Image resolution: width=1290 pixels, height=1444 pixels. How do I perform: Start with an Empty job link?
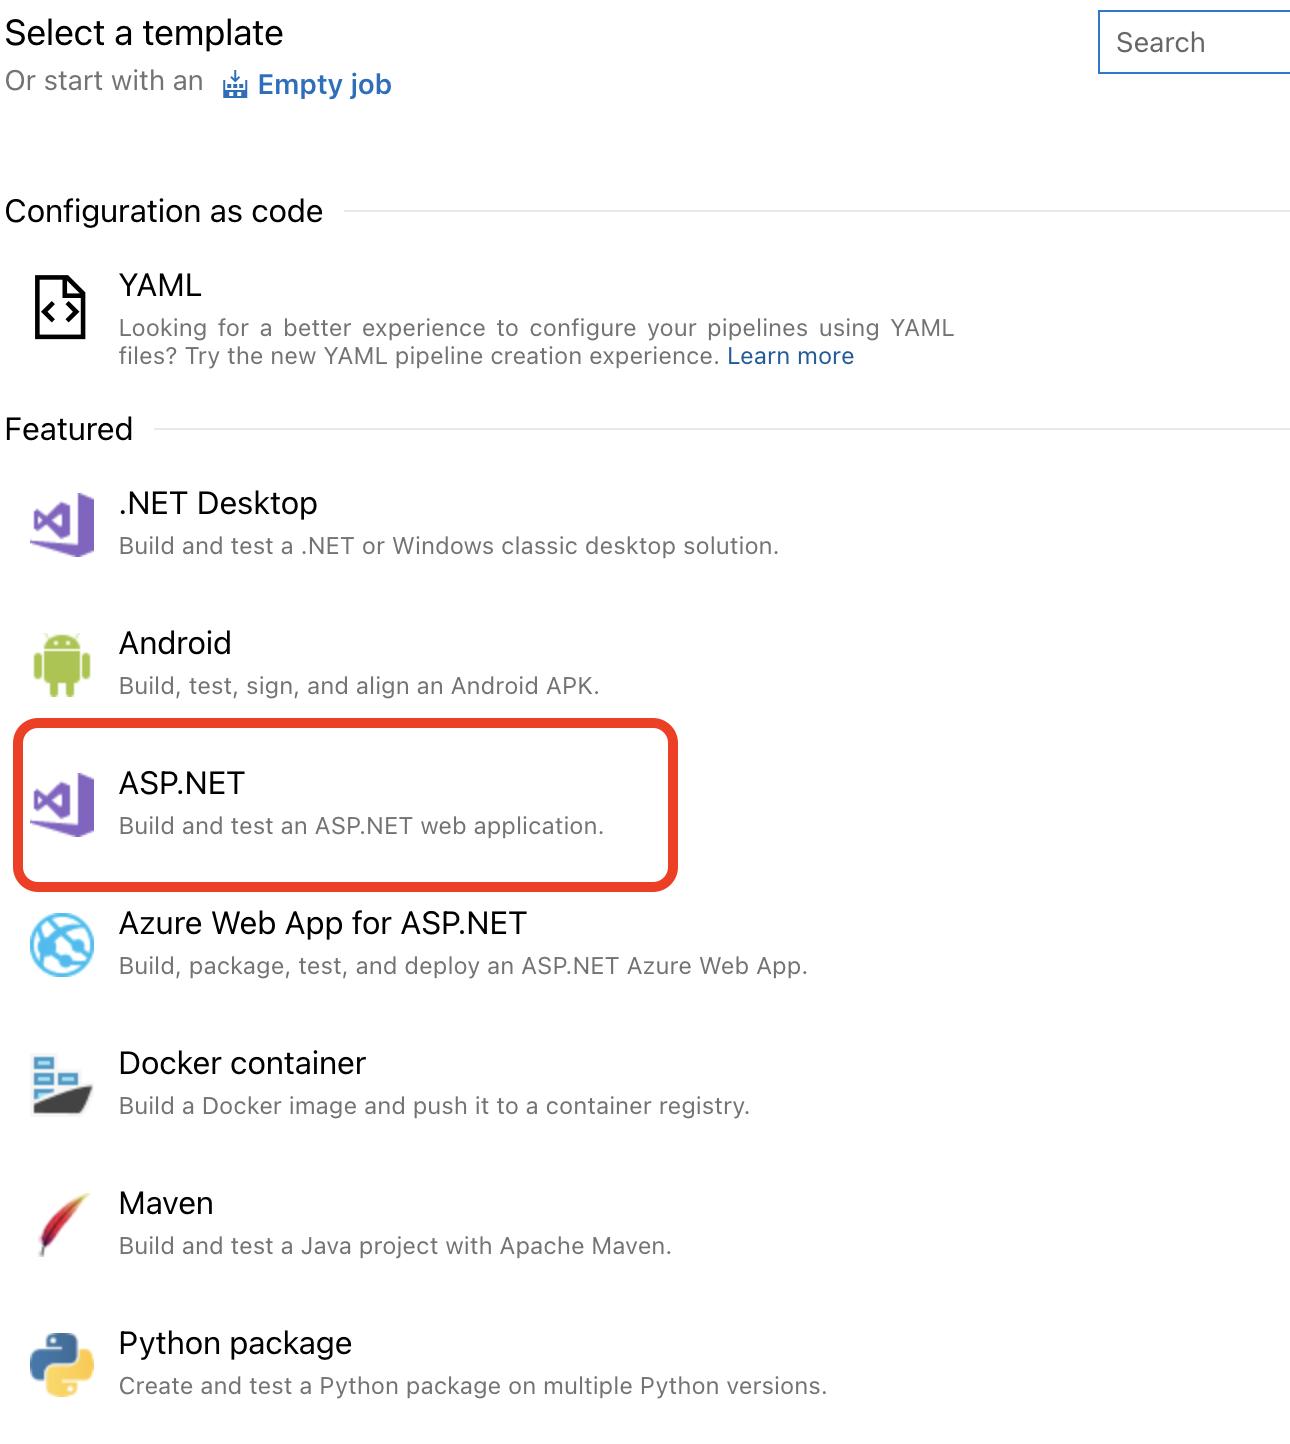(324, 85)
